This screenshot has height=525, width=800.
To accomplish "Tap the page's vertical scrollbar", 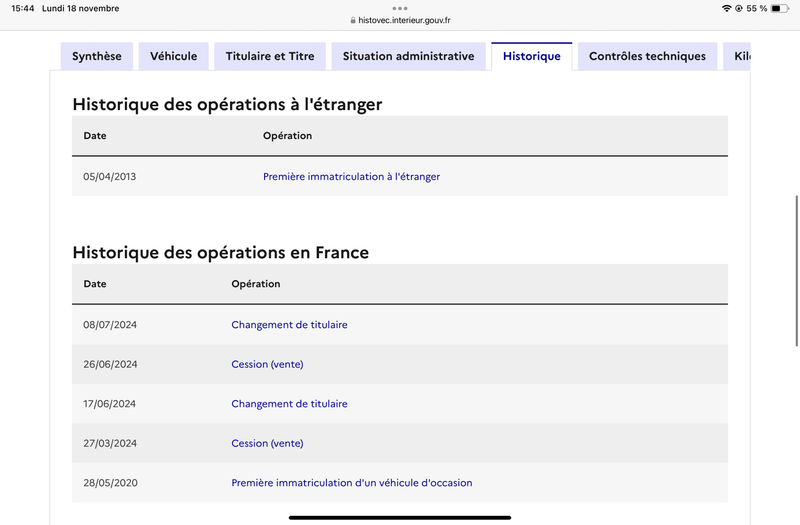I will (796, 270).
